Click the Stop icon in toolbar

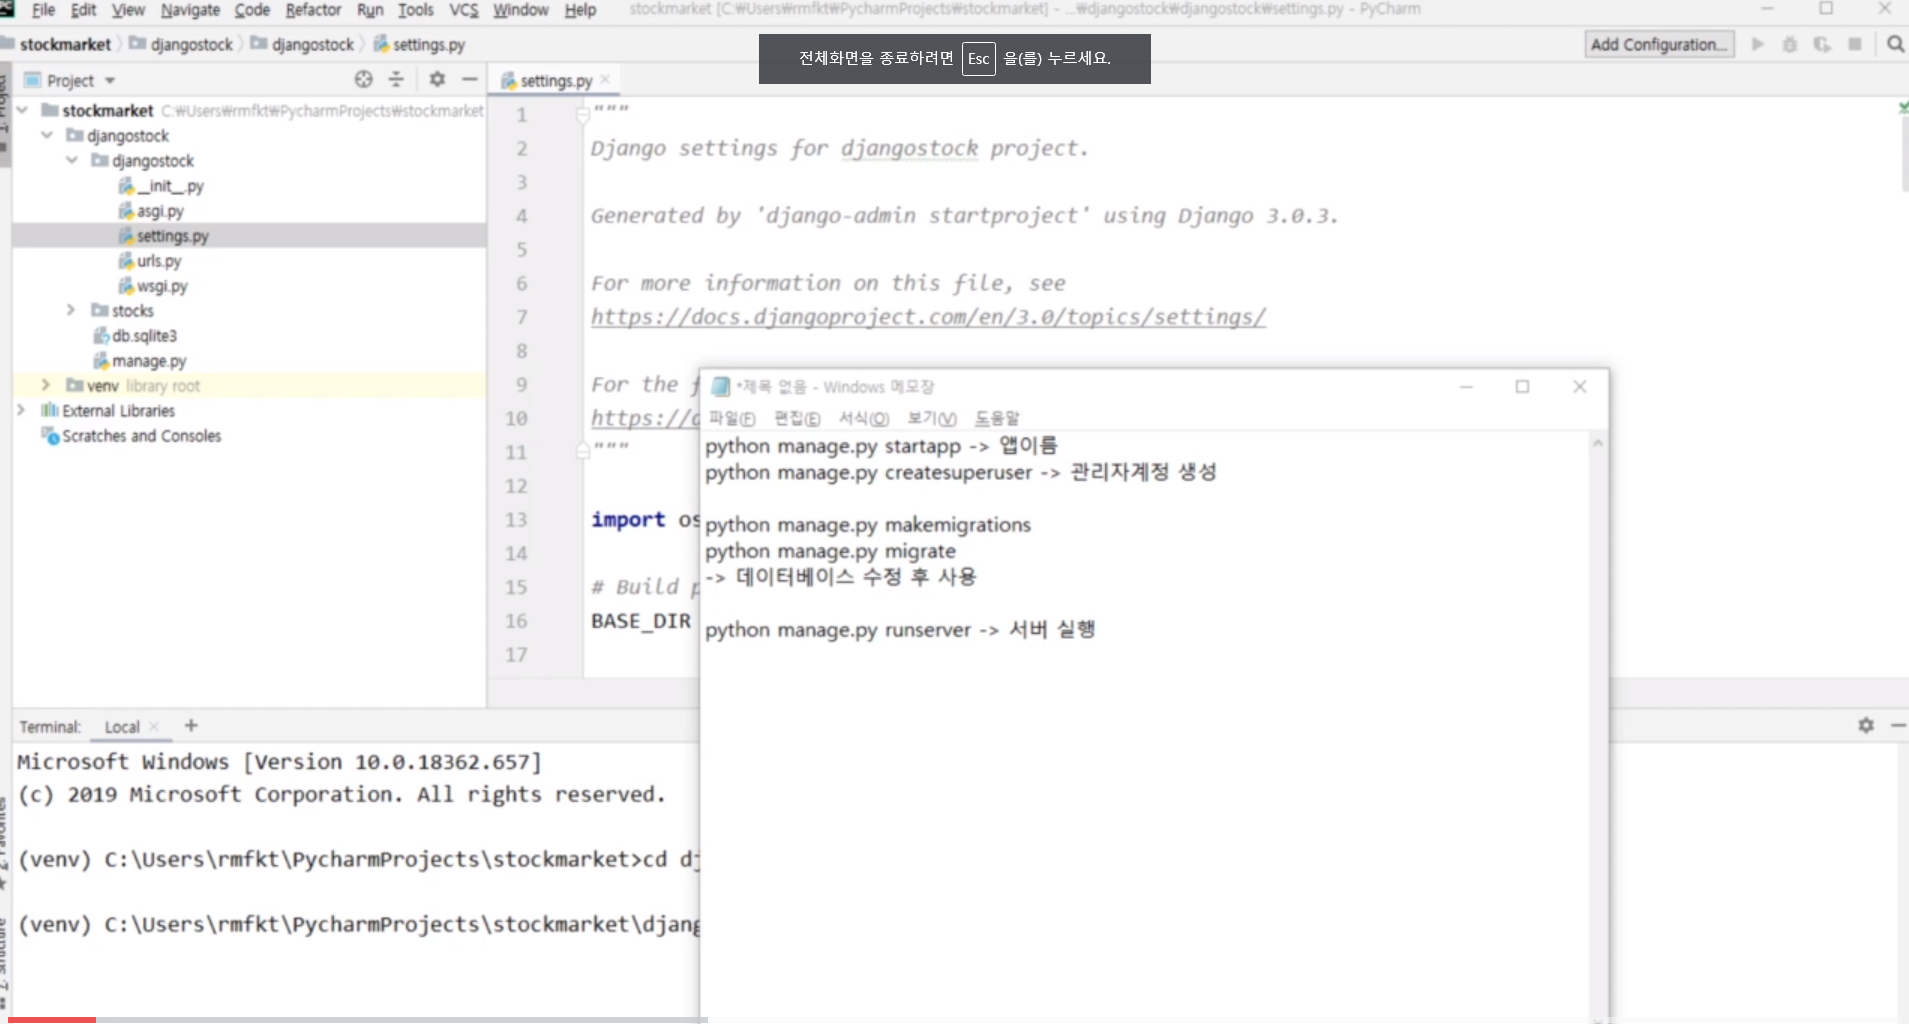pos(1855,44)
